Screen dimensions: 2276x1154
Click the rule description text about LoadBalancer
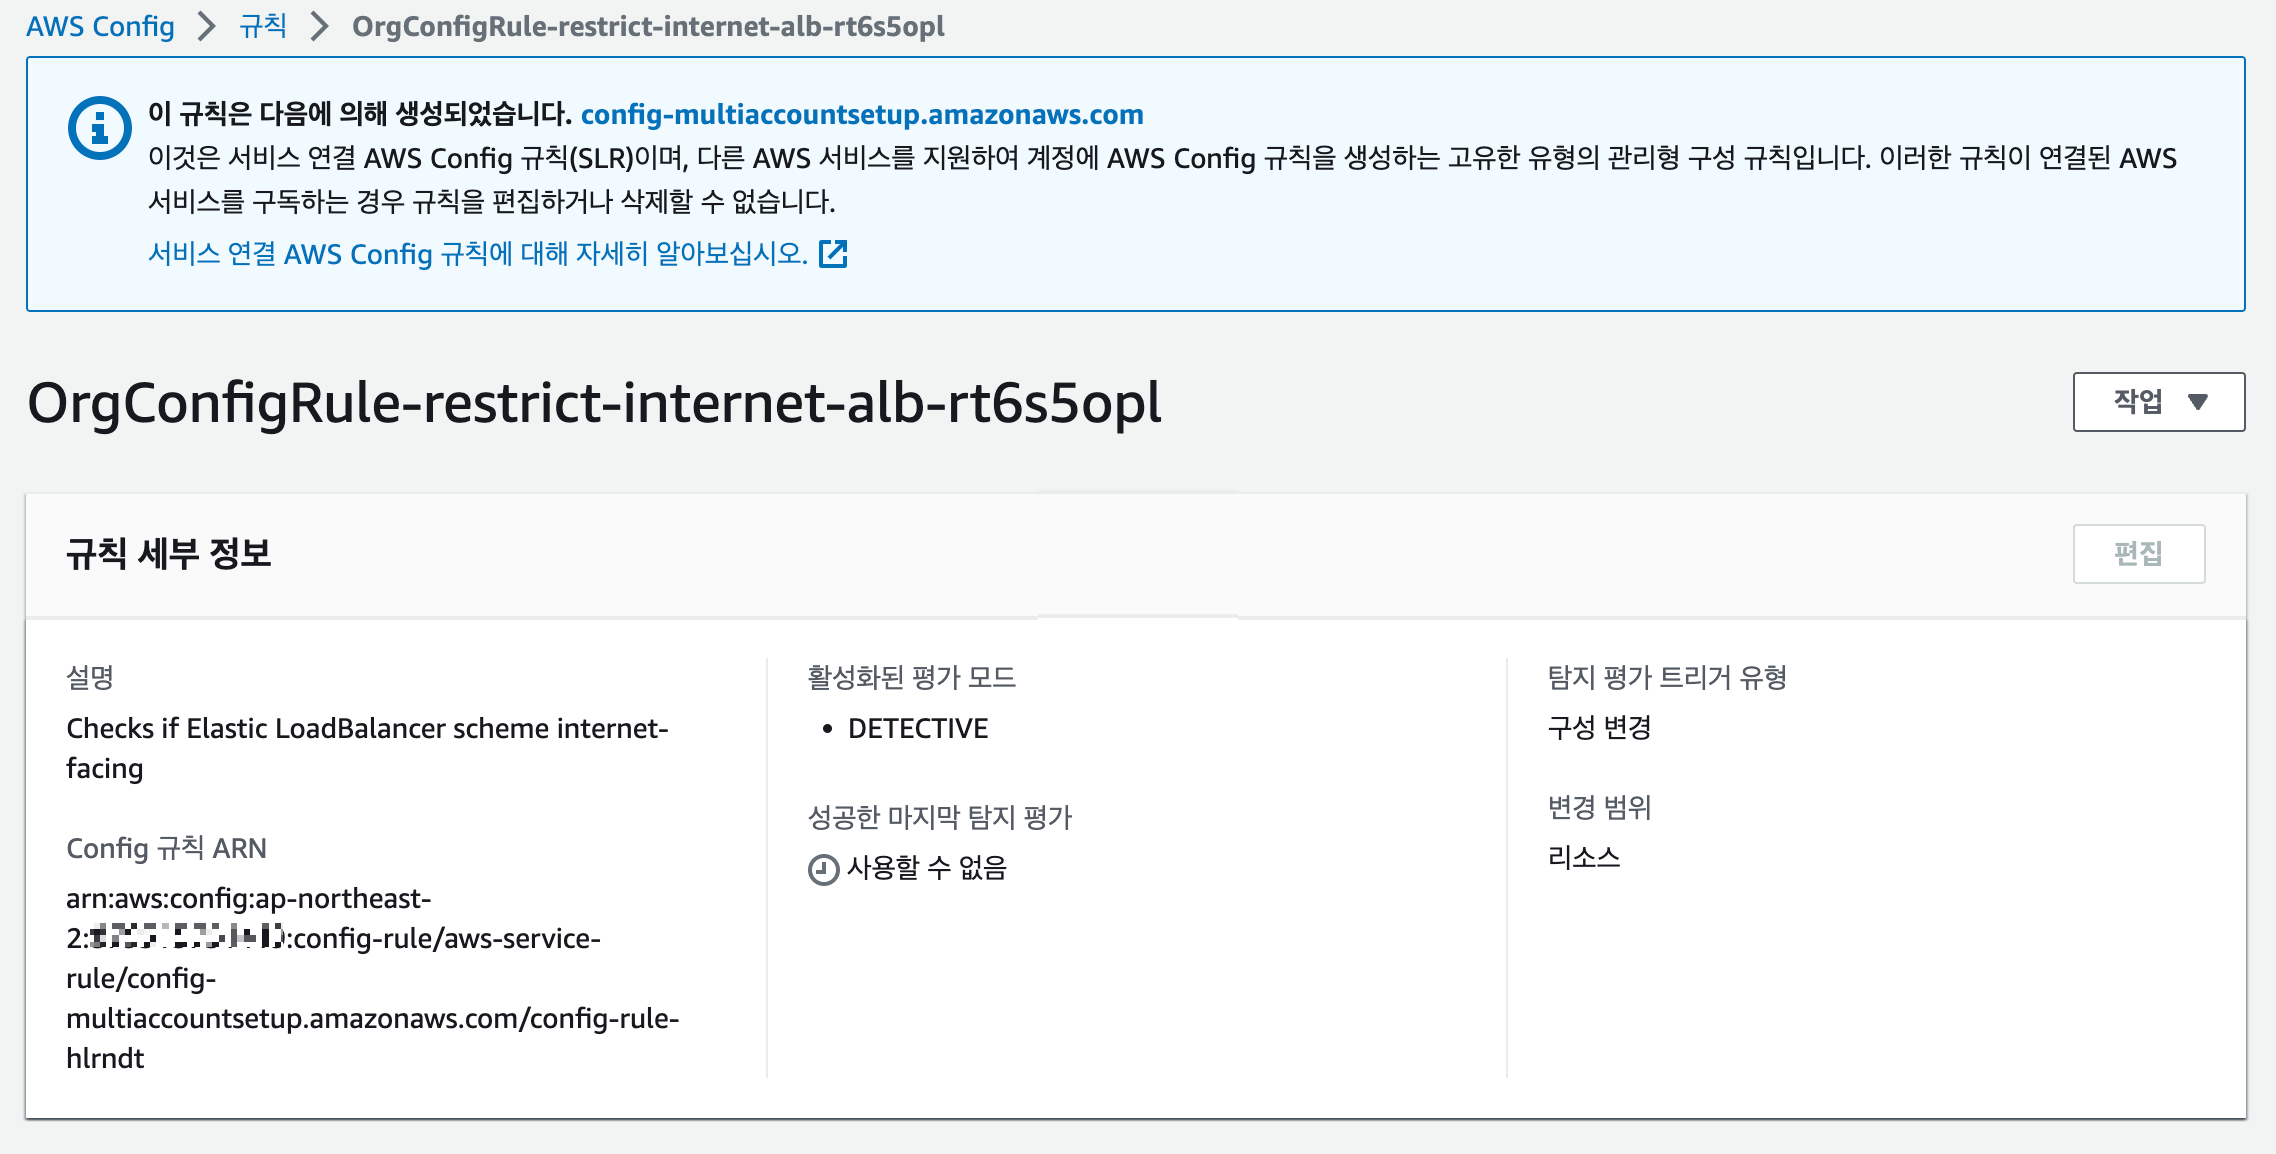coord(366,747)
